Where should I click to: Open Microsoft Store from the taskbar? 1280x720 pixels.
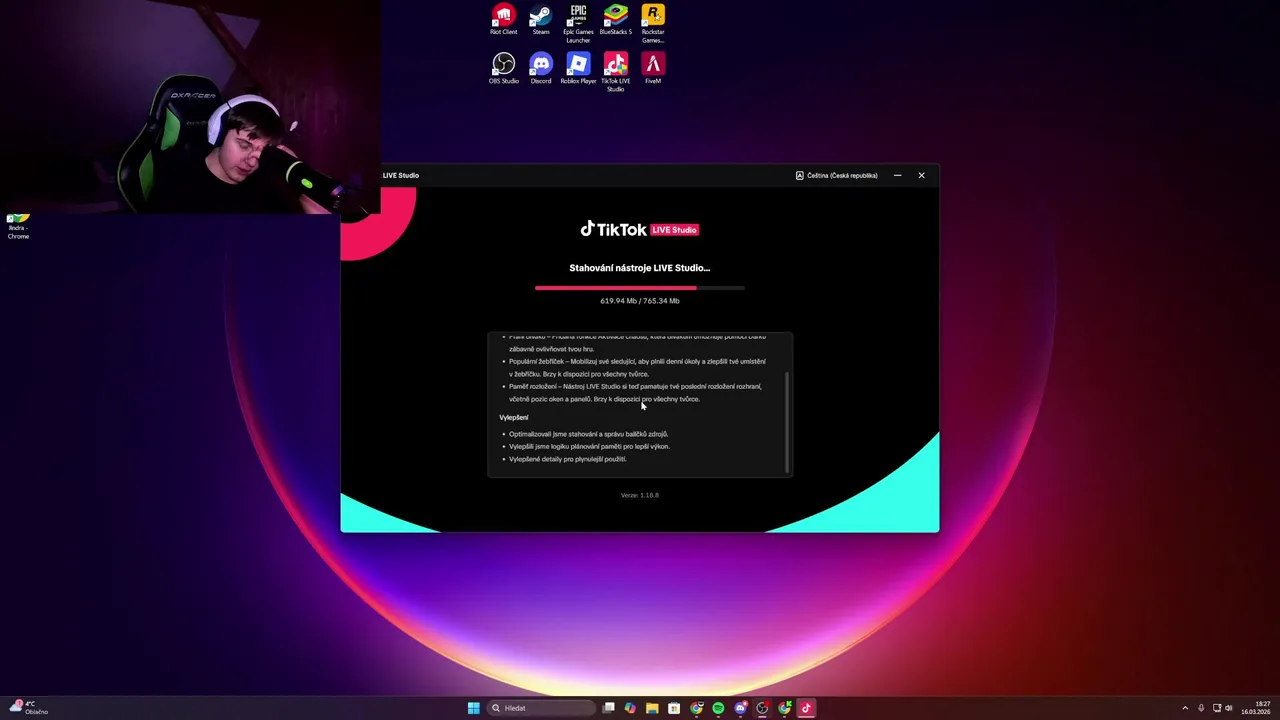pyautogui.click(x=674, y=708)
